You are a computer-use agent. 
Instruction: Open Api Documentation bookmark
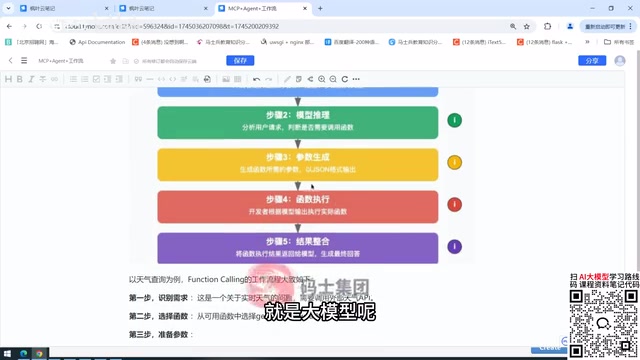click(97, 42)
